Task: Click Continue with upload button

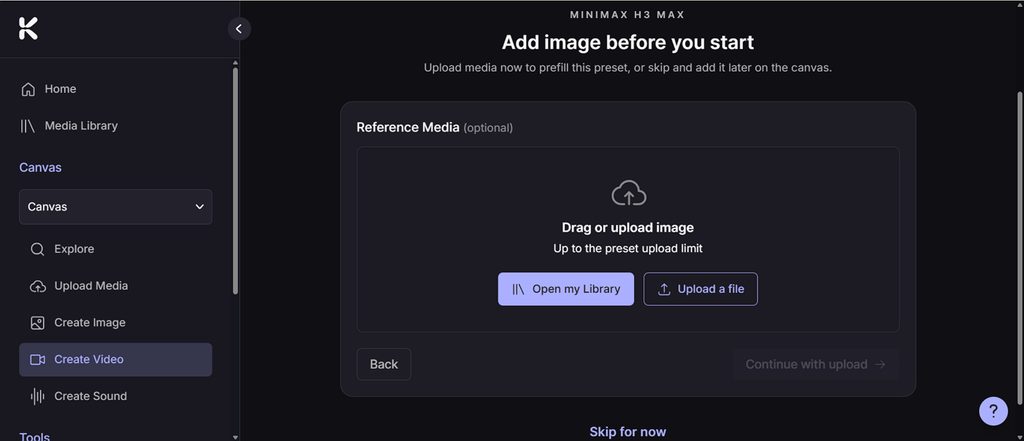Action: [x=816, y=365]
